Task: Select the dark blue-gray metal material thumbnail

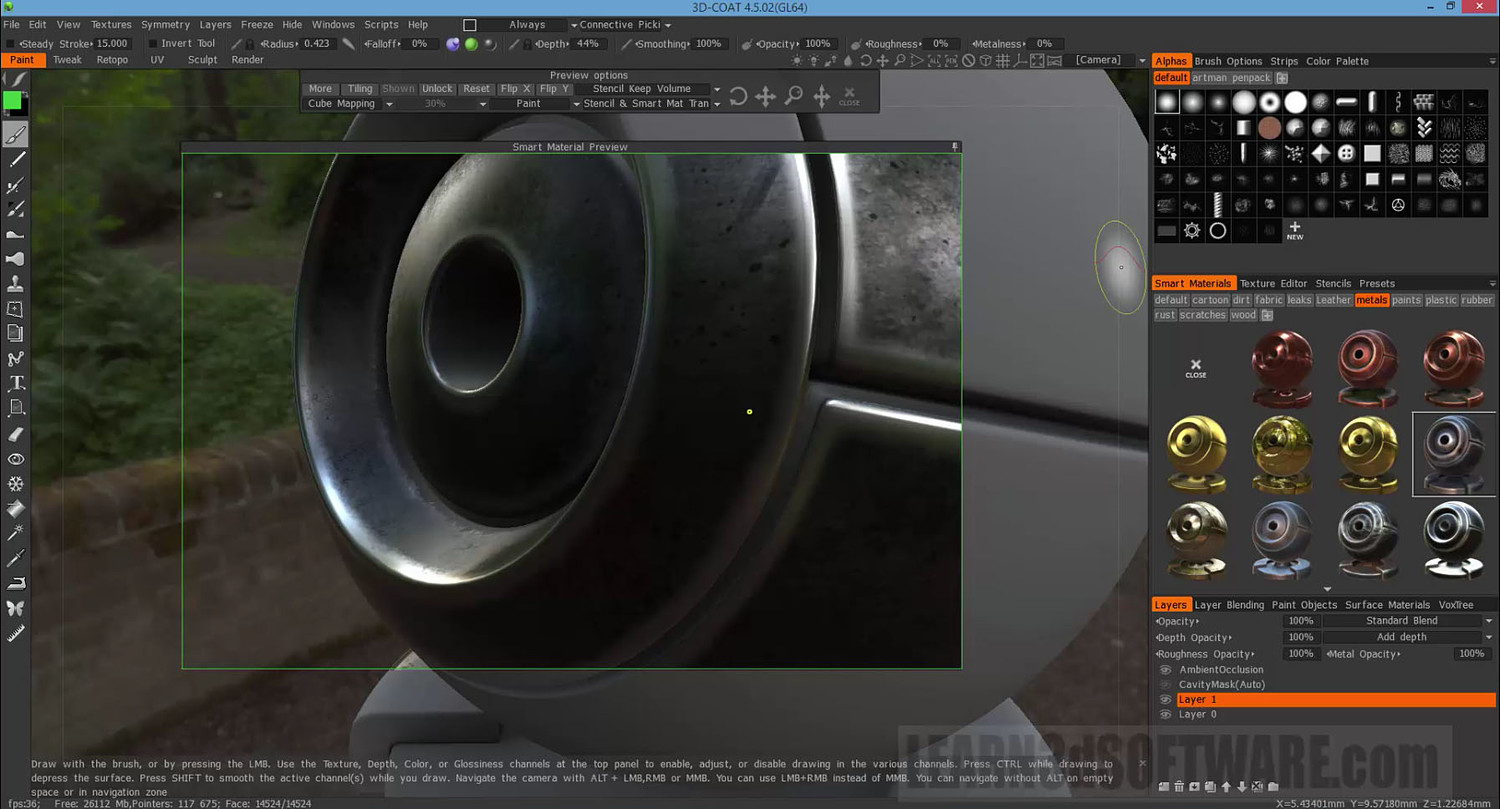Action: pyautogui.click(x=1454, y=454)
